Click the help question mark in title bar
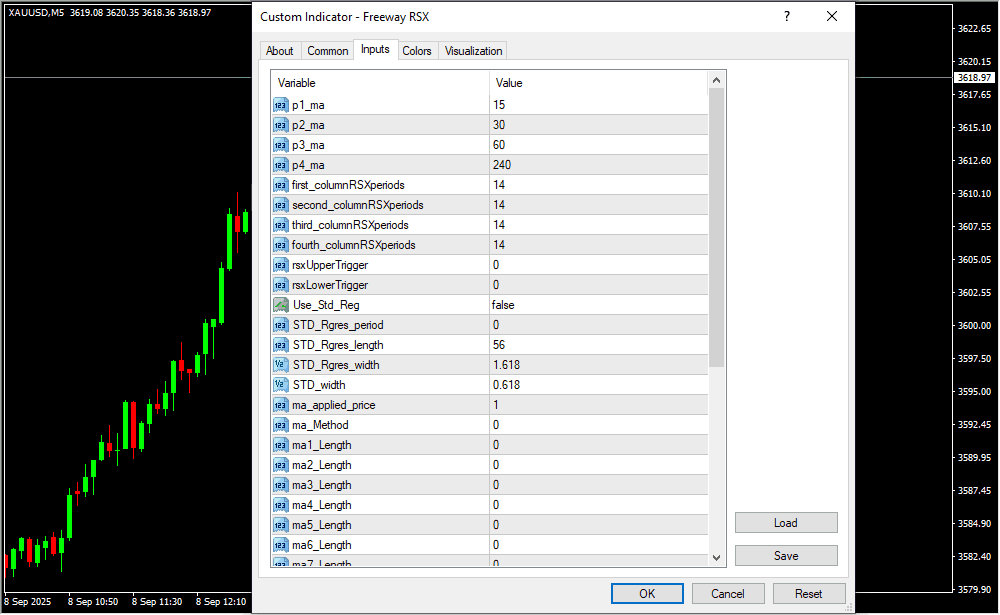This screenshot has height=615, width=1000. click(787, 17)
